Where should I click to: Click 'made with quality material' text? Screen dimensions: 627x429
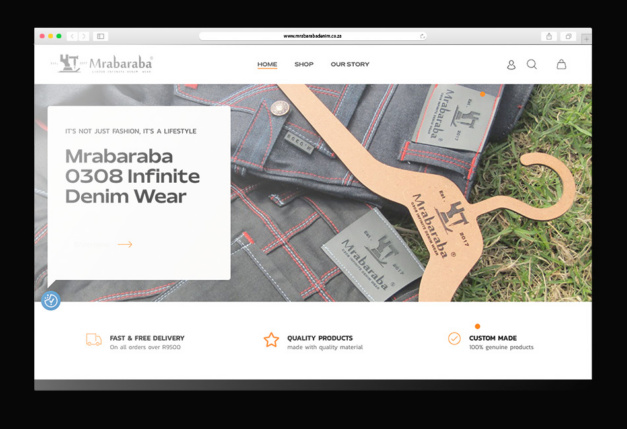[x=325, y=347]
